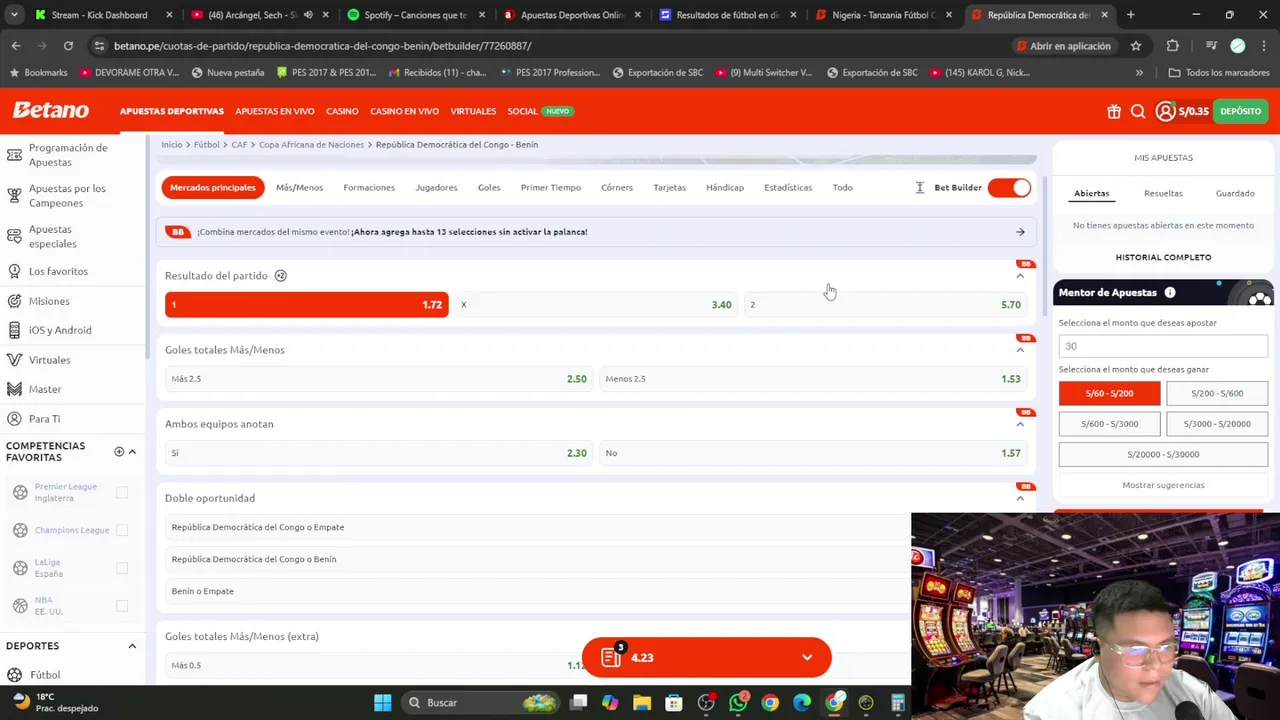Click the Betano logo
Screen dimensions: 1280x720
pos(50,110)
